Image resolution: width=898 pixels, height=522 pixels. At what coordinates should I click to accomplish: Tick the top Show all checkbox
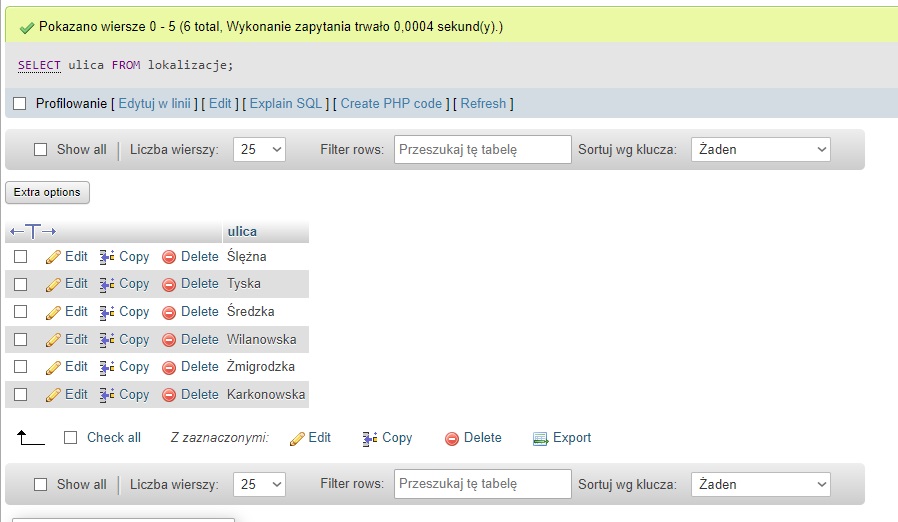41,150
